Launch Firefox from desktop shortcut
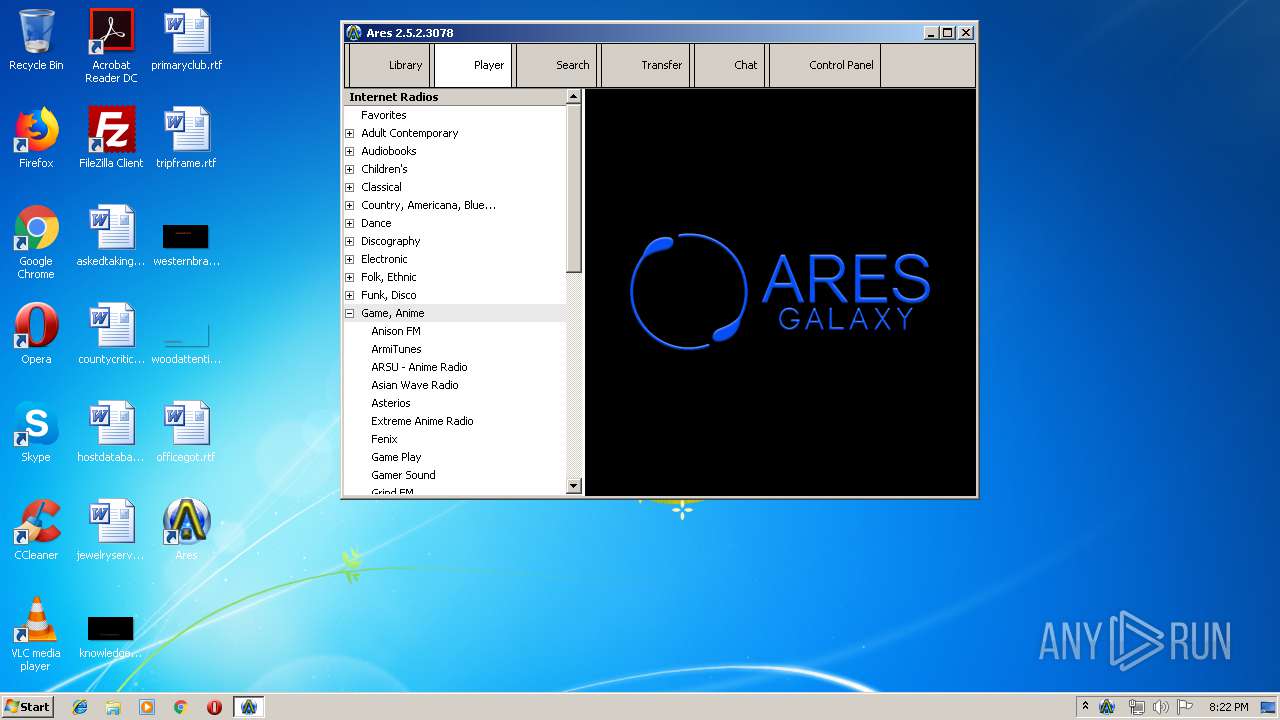 point(36,138)
